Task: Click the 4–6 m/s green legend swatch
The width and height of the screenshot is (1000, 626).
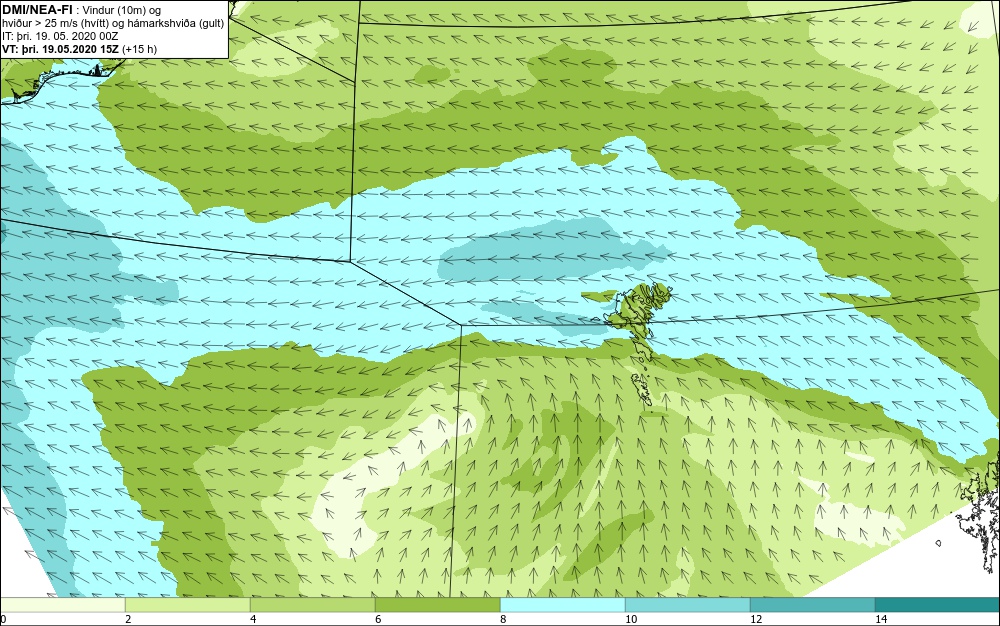Action: point(312,604)
